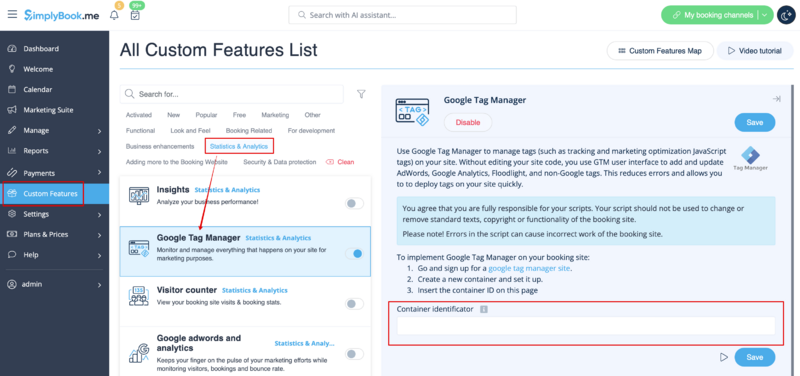The height and width of the screenshot is (376, 800).
Task: Expand the Settings submenu arrow
Action: 99,215
